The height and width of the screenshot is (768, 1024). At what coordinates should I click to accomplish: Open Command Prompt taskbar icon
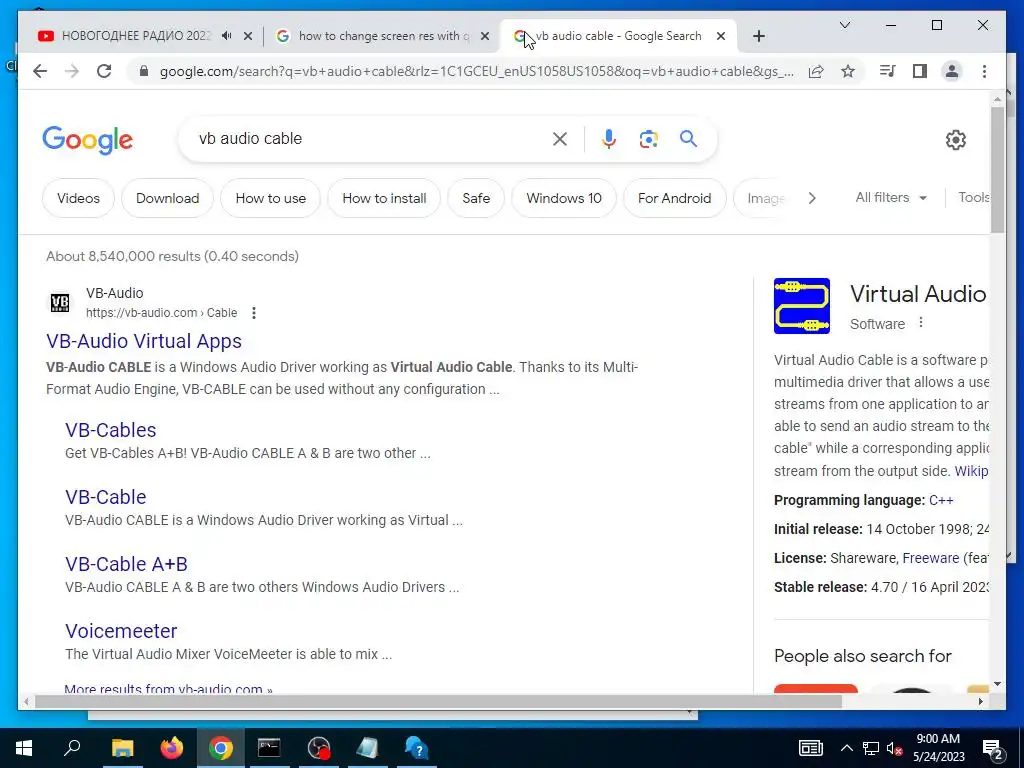click(269, 748)
